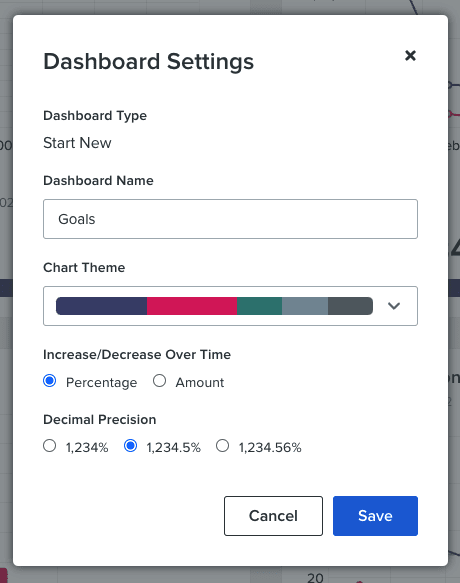The image size is (460, 583).
Task: Select the 1,234.5% precision option
Action: click(131, 445)
